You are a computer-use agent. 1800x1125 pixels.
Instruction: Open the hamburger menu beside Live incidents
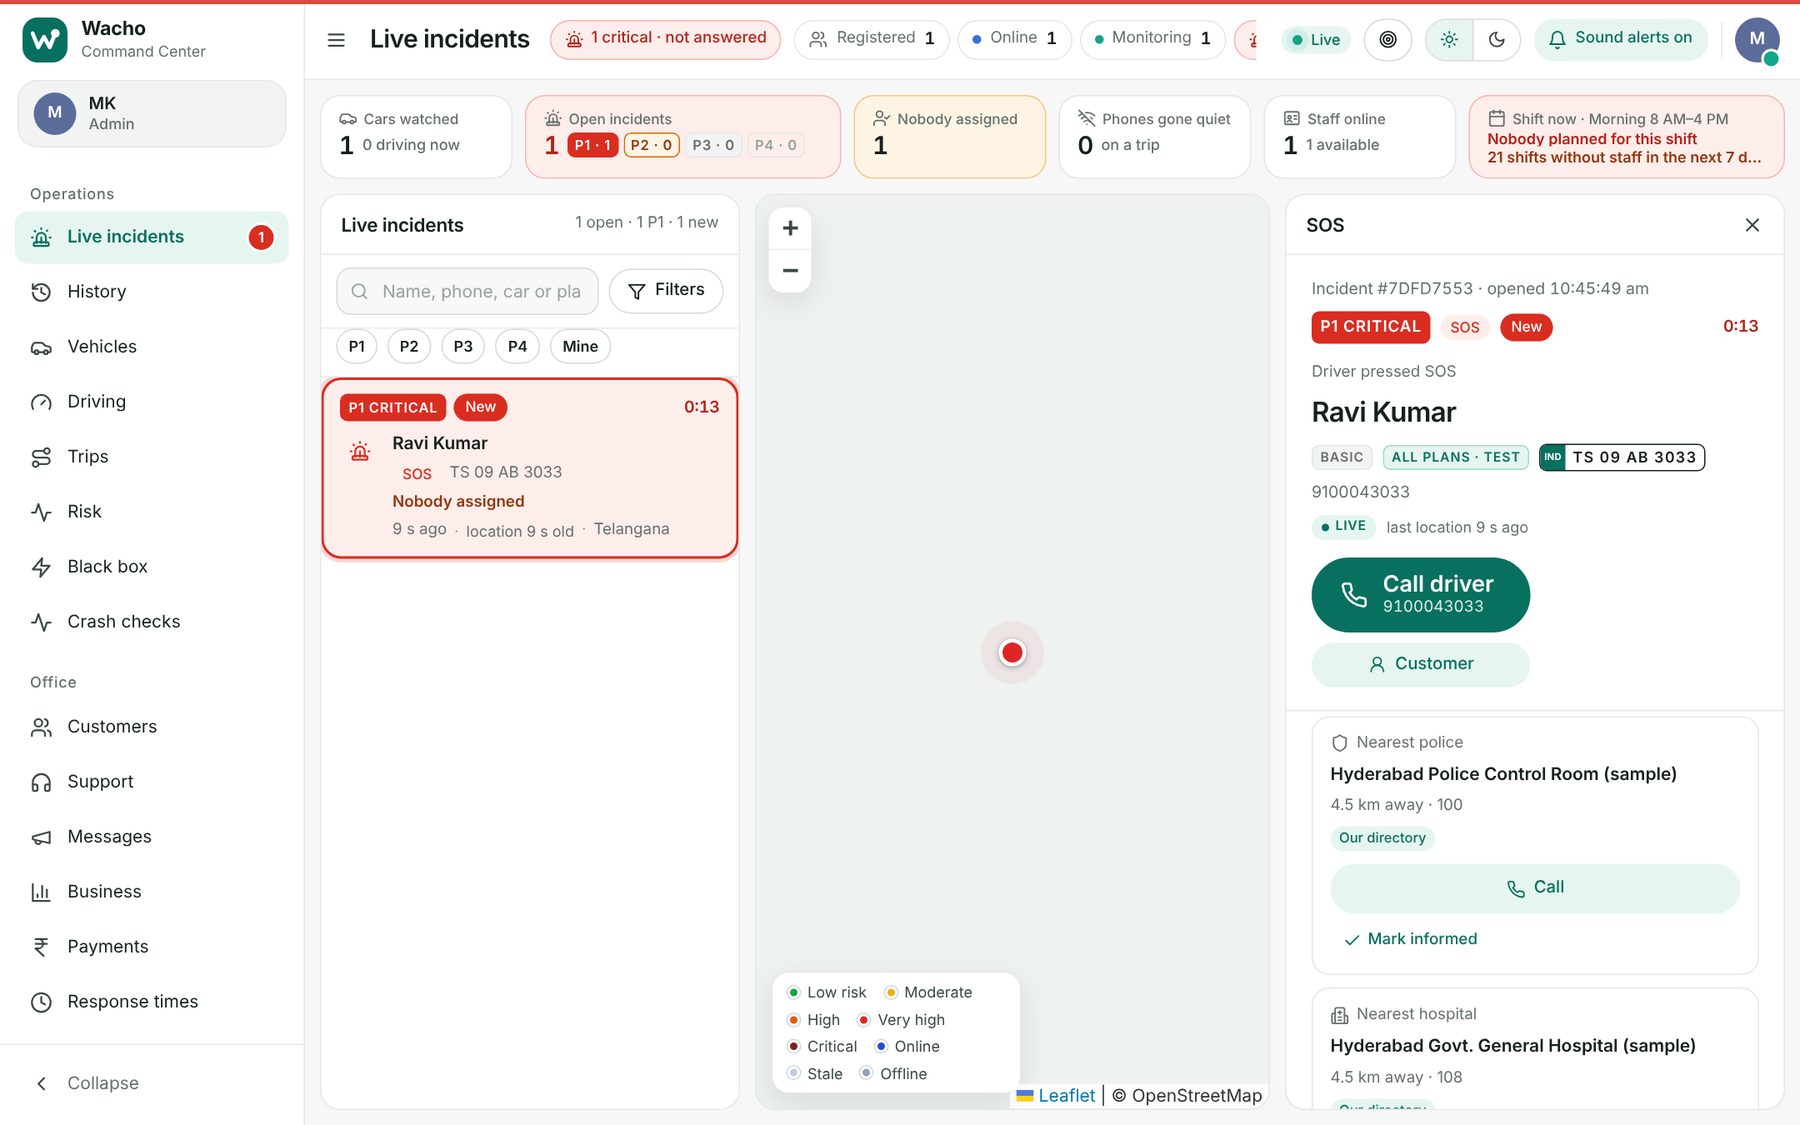(x=336, y=40)
